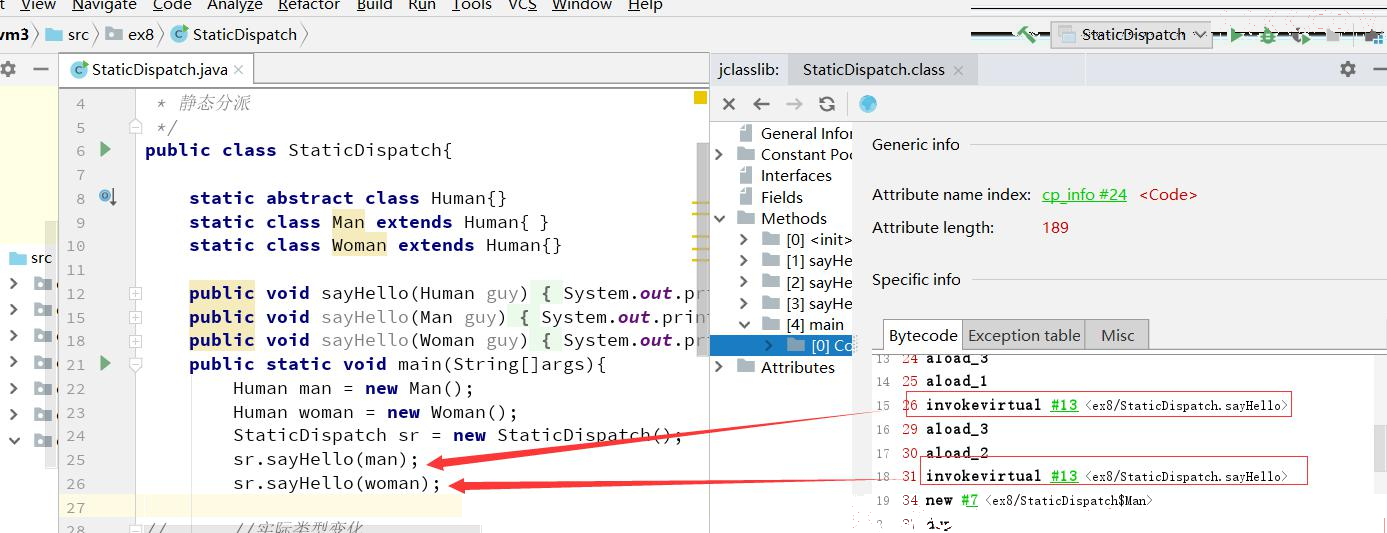Viewport: 1387px width, 533px height.
Task: Collapse the Methods tree node
Action: pos(719,218)
